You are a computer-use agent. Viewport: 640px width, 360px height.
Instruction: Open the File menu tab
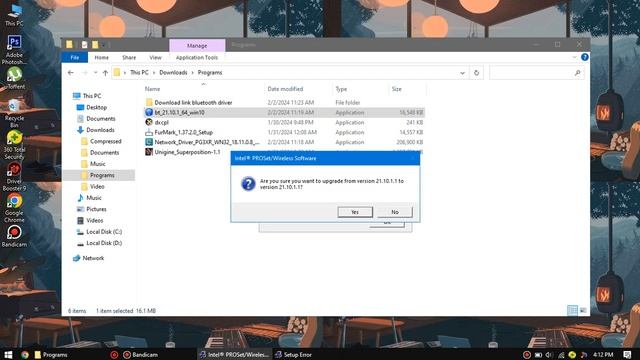[x=75, y=58]
